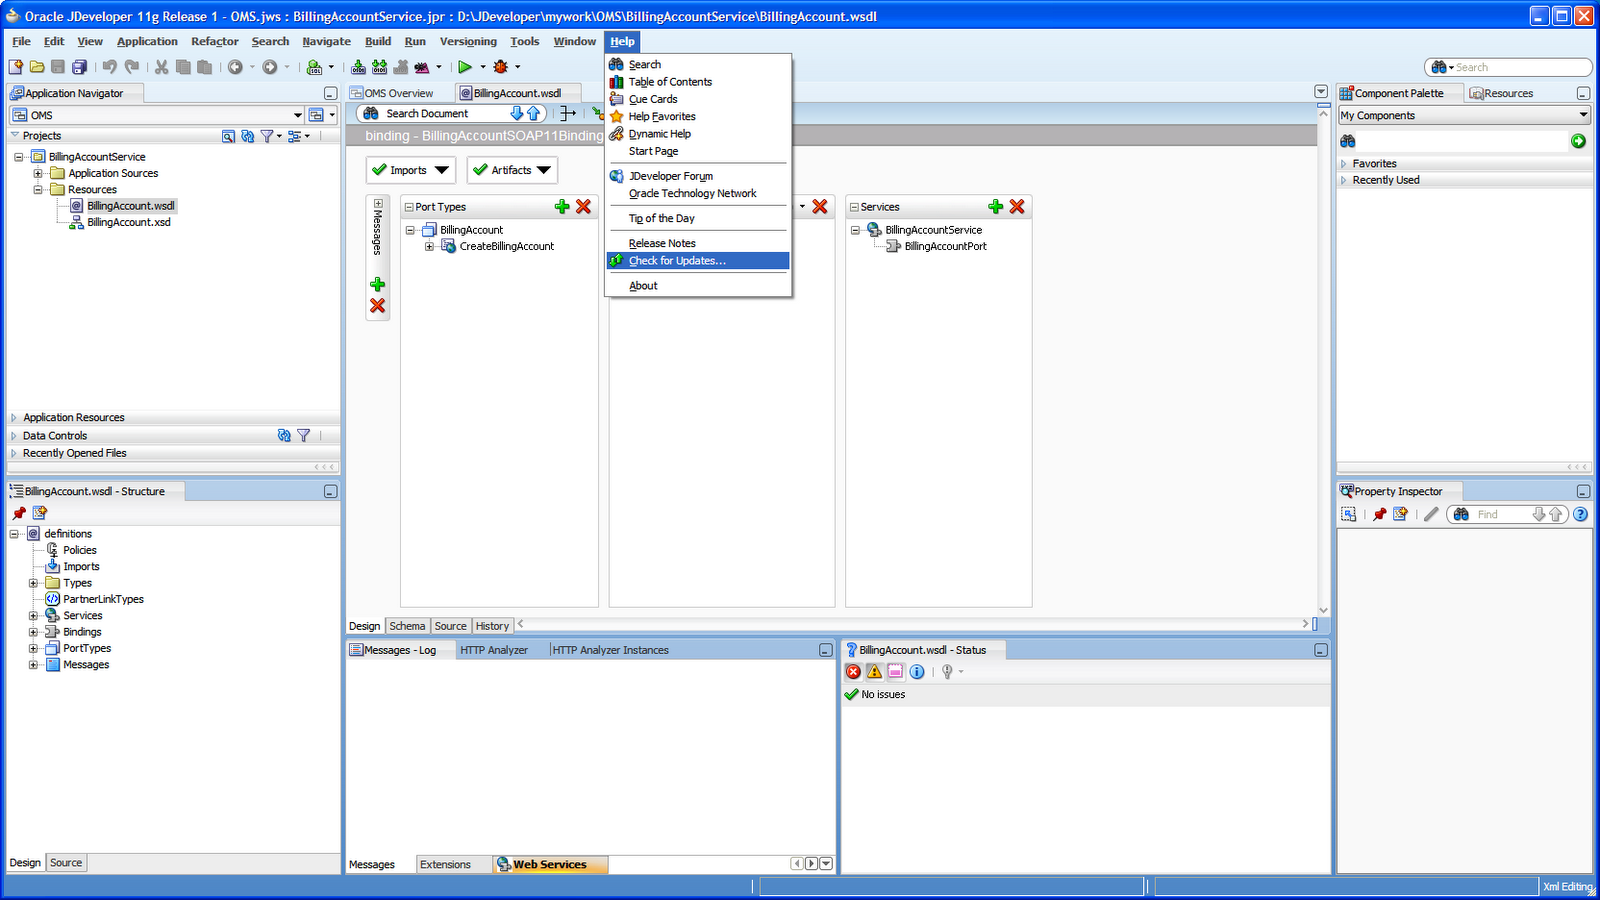This screenshot has width=1600, height=900.
Task: Click the yellow warnings icon in Status panel
Action: [x=875, y=672]
